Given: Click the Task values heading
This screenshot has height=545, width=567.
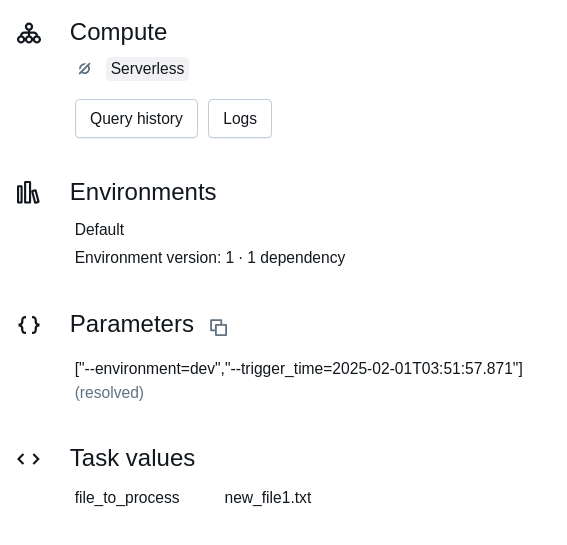Looking at the screenshot, I should 132,458.
